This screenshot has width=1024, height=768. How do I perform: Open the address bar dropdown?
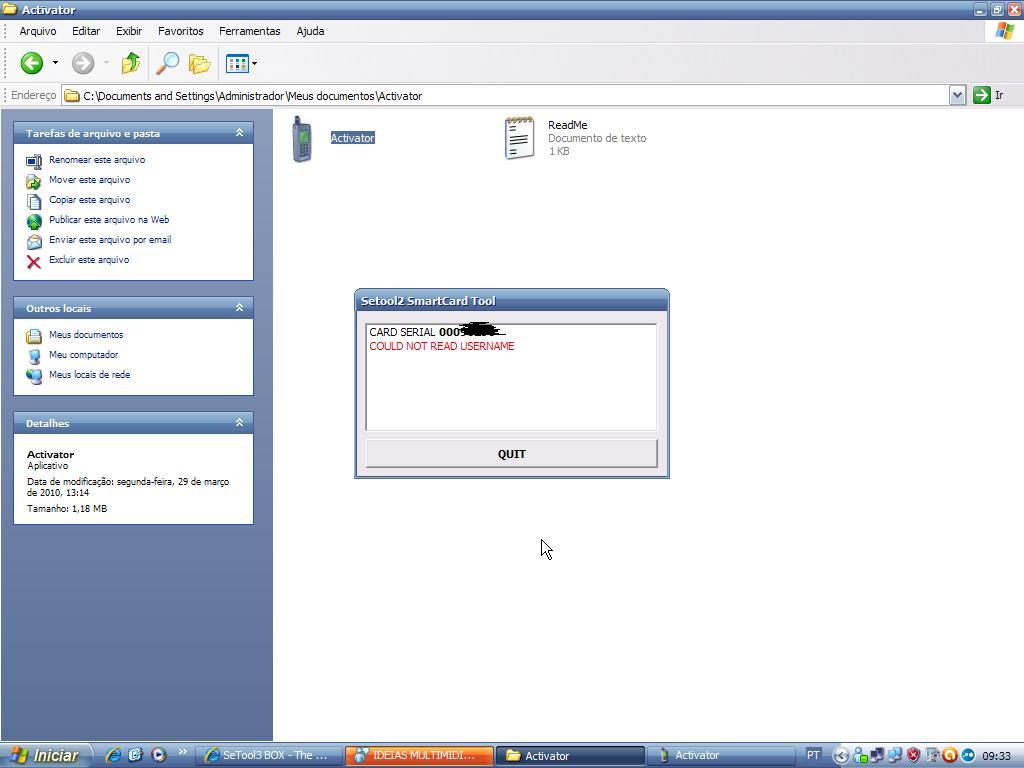pyautogui.click(x=957, y=95)
